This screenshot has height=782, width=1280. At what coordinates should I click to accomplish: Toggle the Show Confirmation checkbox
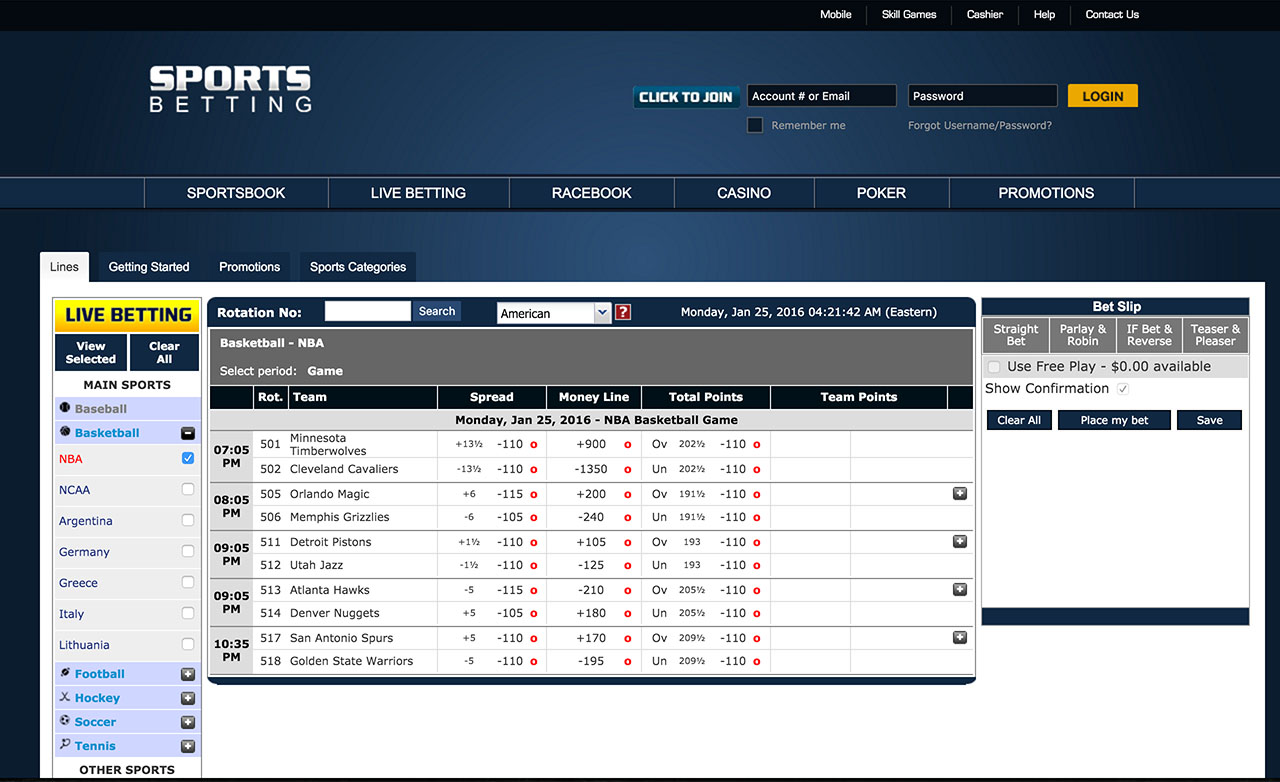click(x=1123, y=389)
